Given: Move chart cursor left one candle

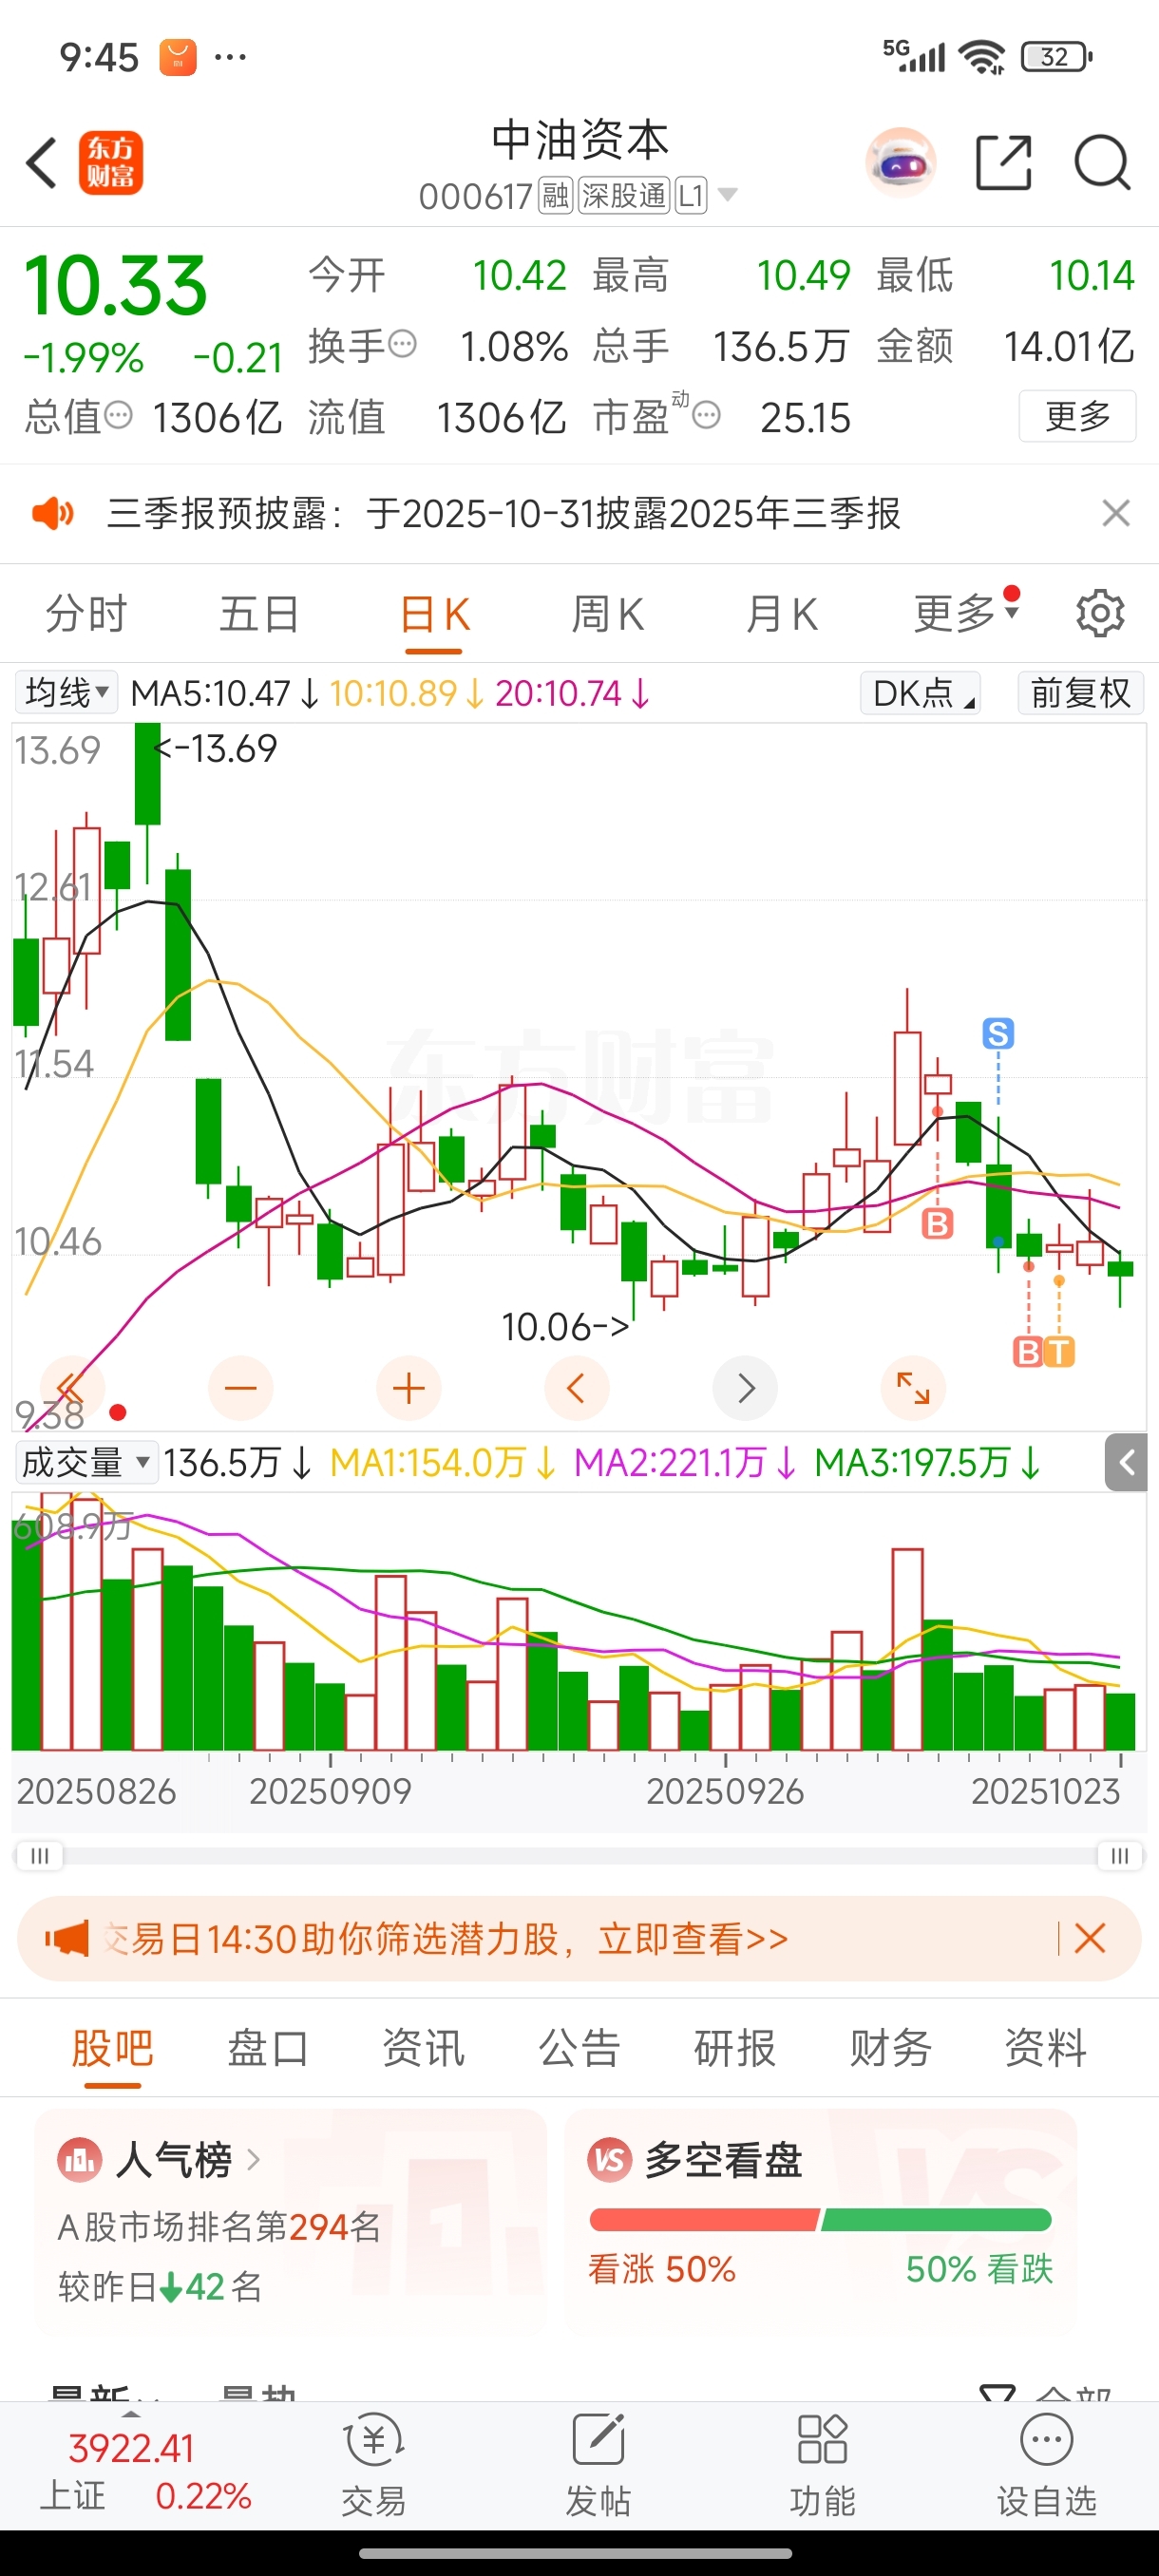Looking at the screenshot, I should [576, 1388].
